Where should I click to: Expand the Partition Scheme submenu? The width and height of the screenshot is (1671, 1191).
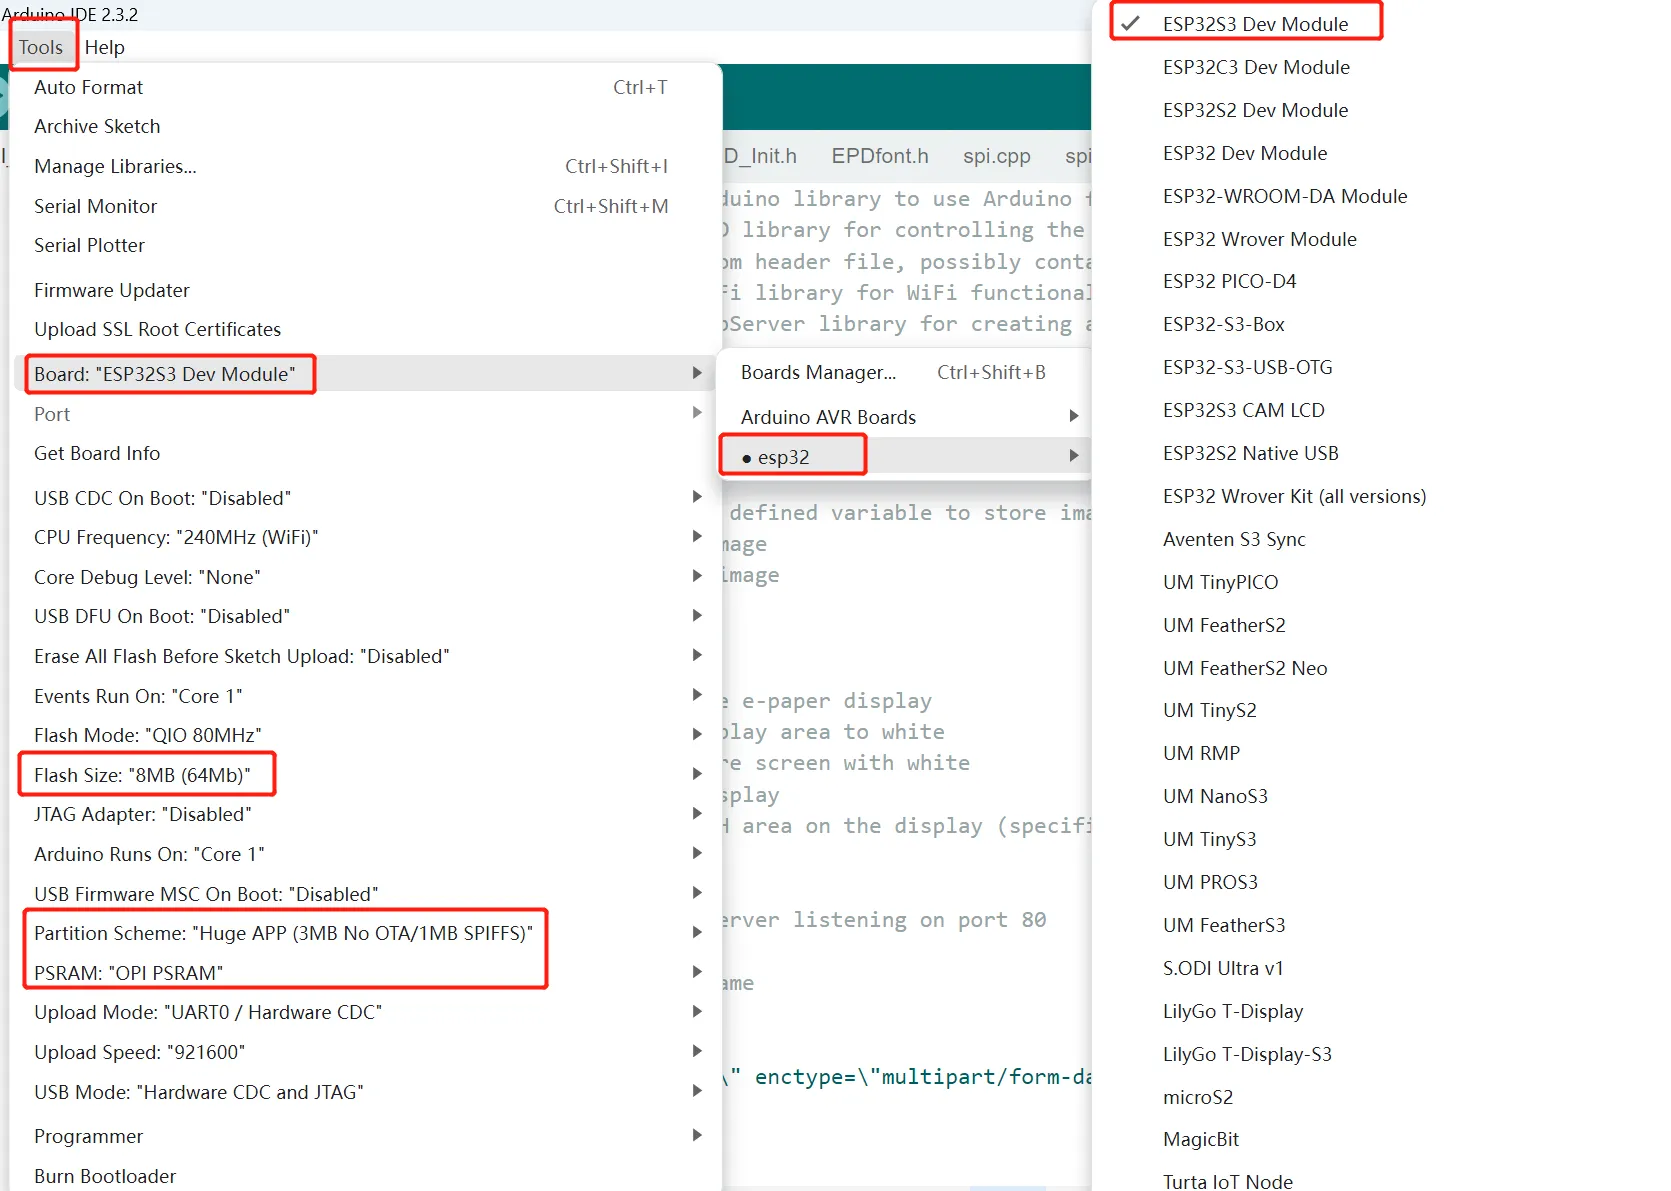(283, 933)
